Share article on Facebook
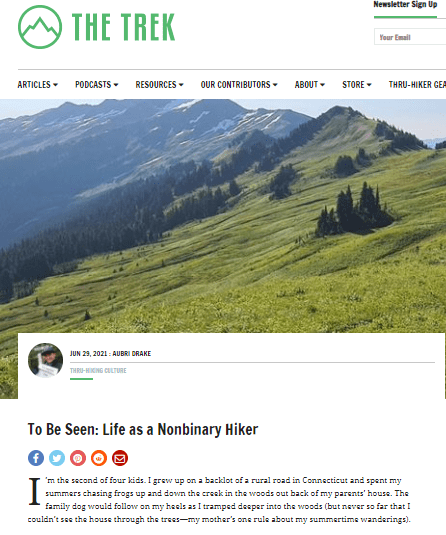 coord(36,458)
